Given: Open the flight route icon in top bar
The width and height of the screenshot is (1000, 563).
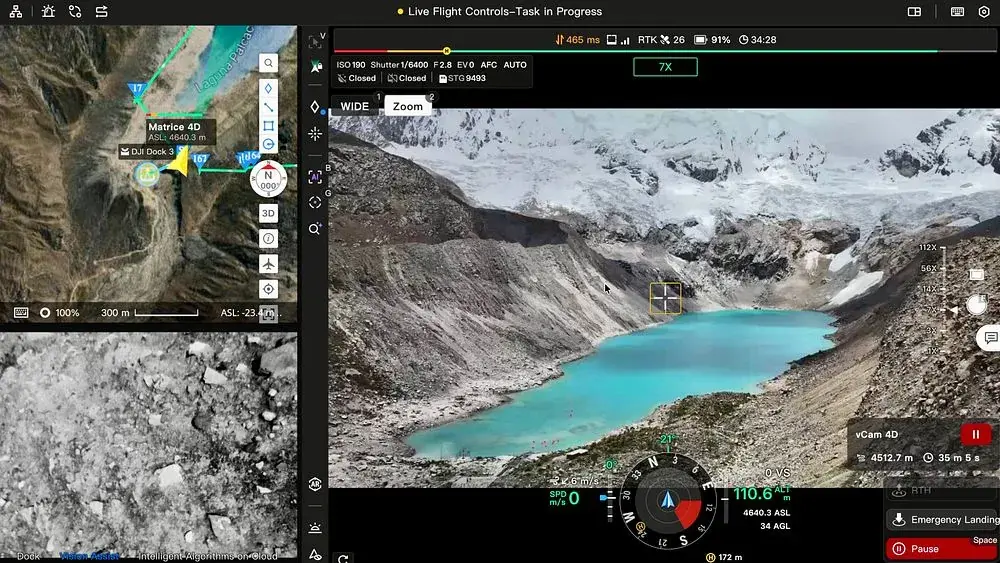Looking at the screenshot, I should (75, 11).
